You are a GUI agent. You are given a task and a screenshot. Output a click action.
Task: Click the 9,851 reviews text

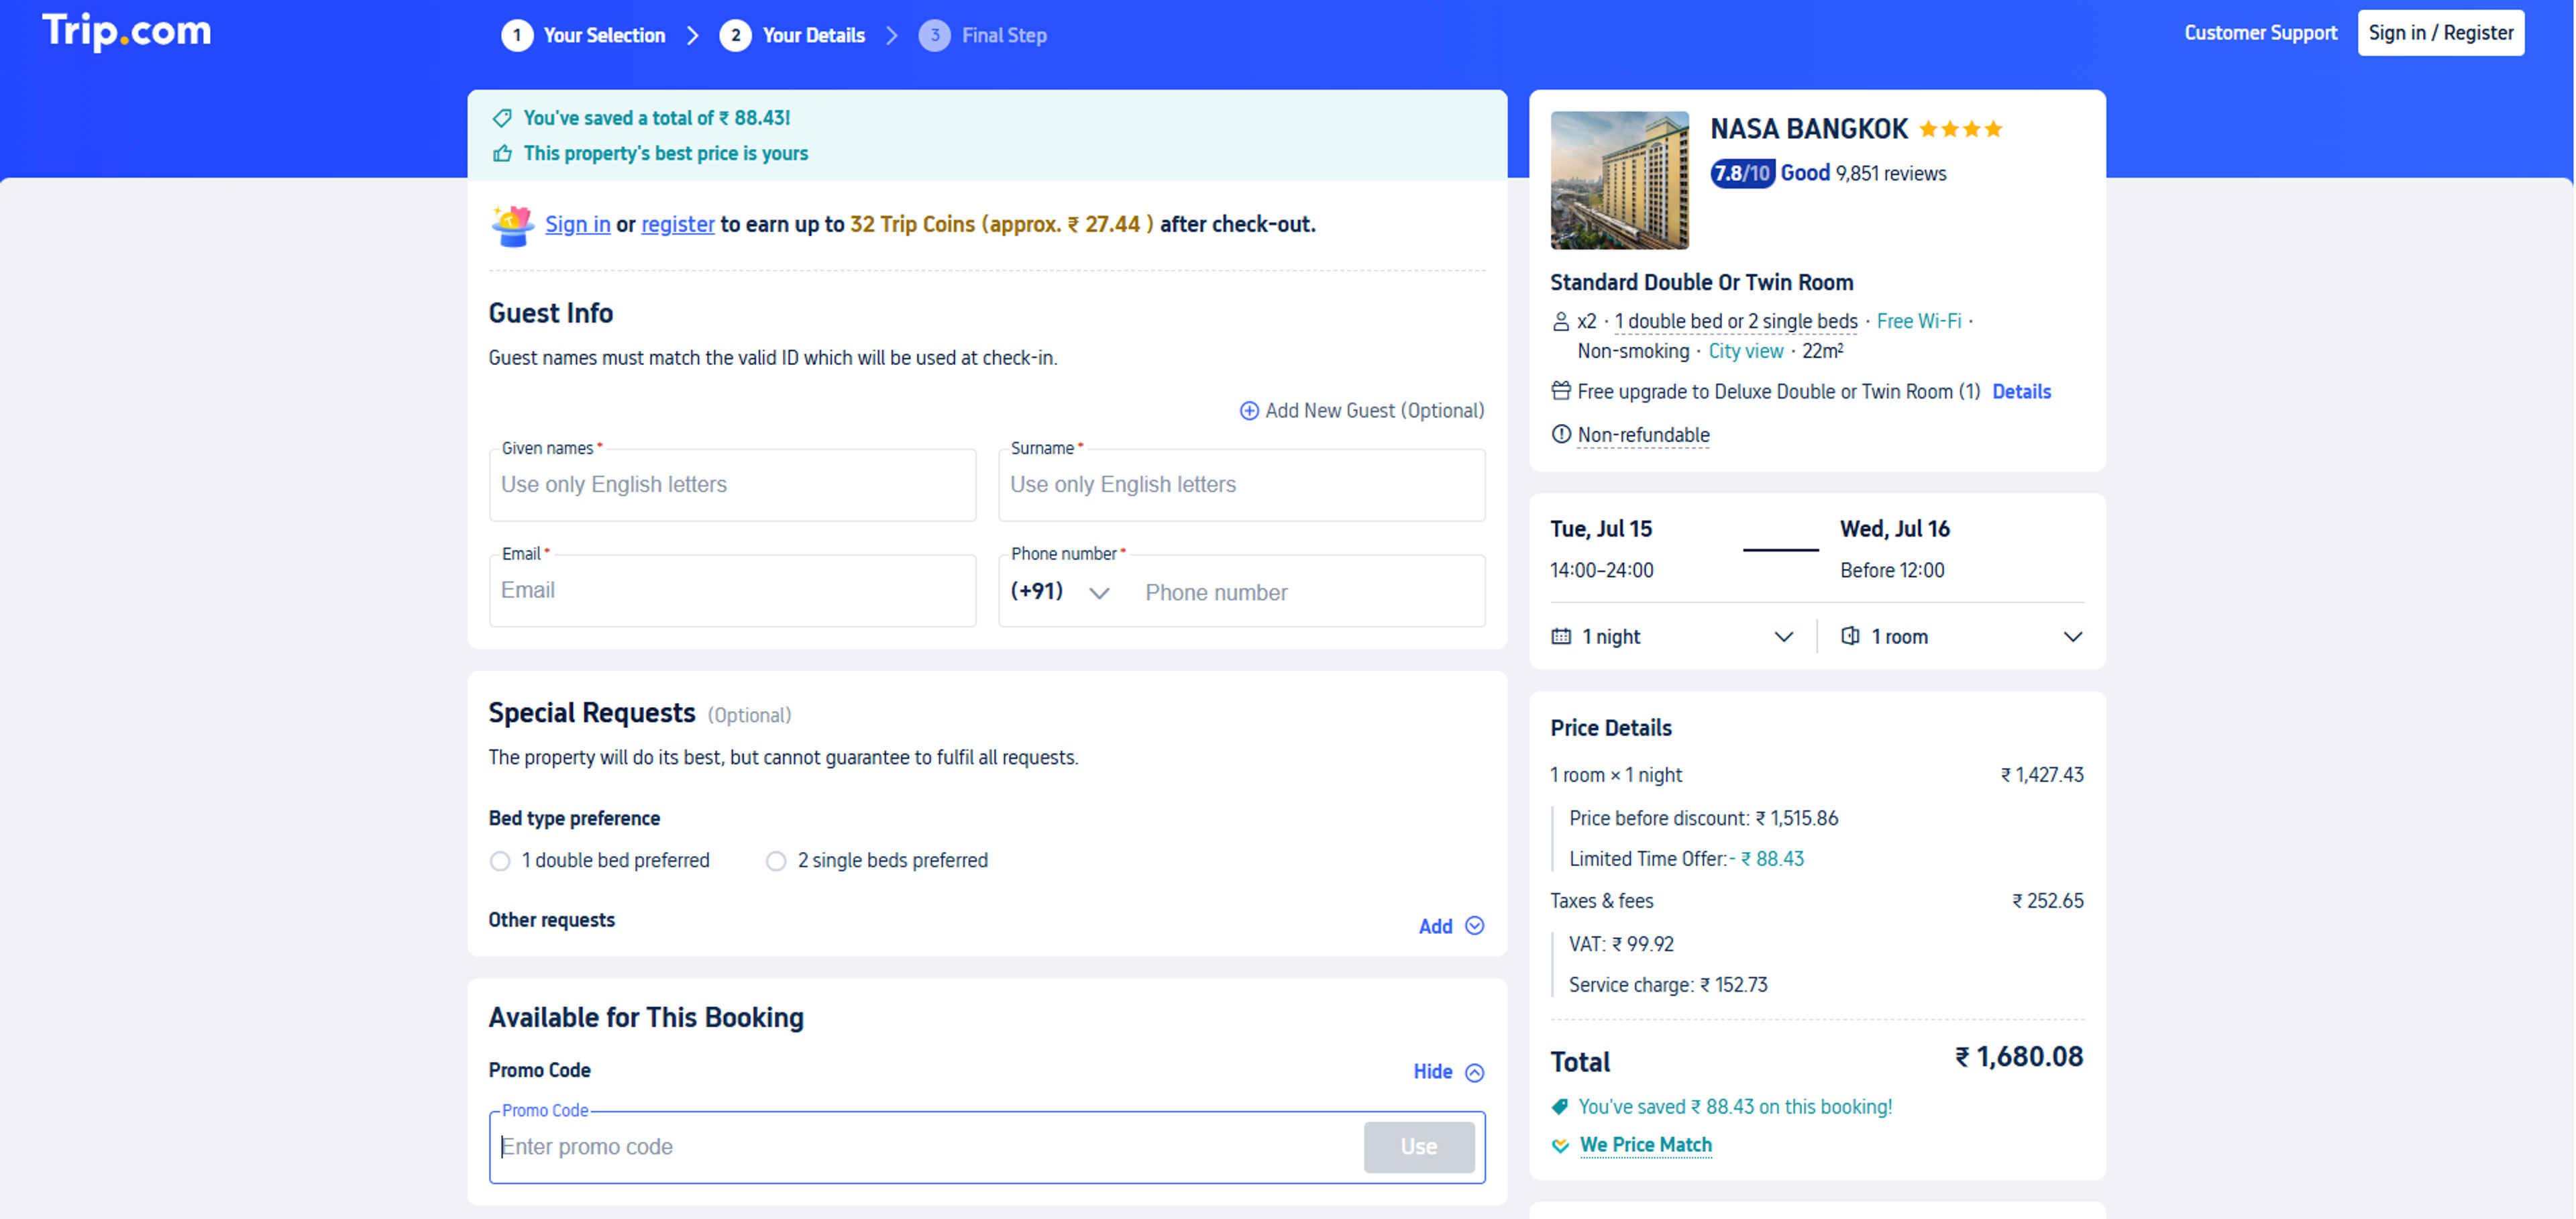[x=1890, y=173]
